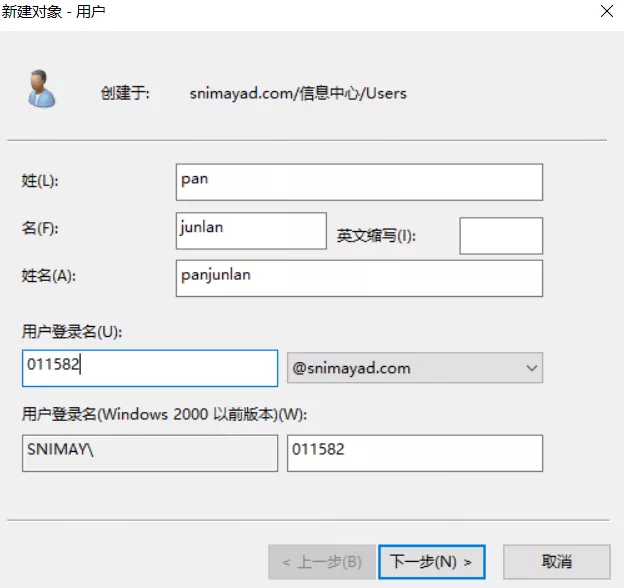Click the 姓(L) label
The image size is (624, 588).
[40, 181]
